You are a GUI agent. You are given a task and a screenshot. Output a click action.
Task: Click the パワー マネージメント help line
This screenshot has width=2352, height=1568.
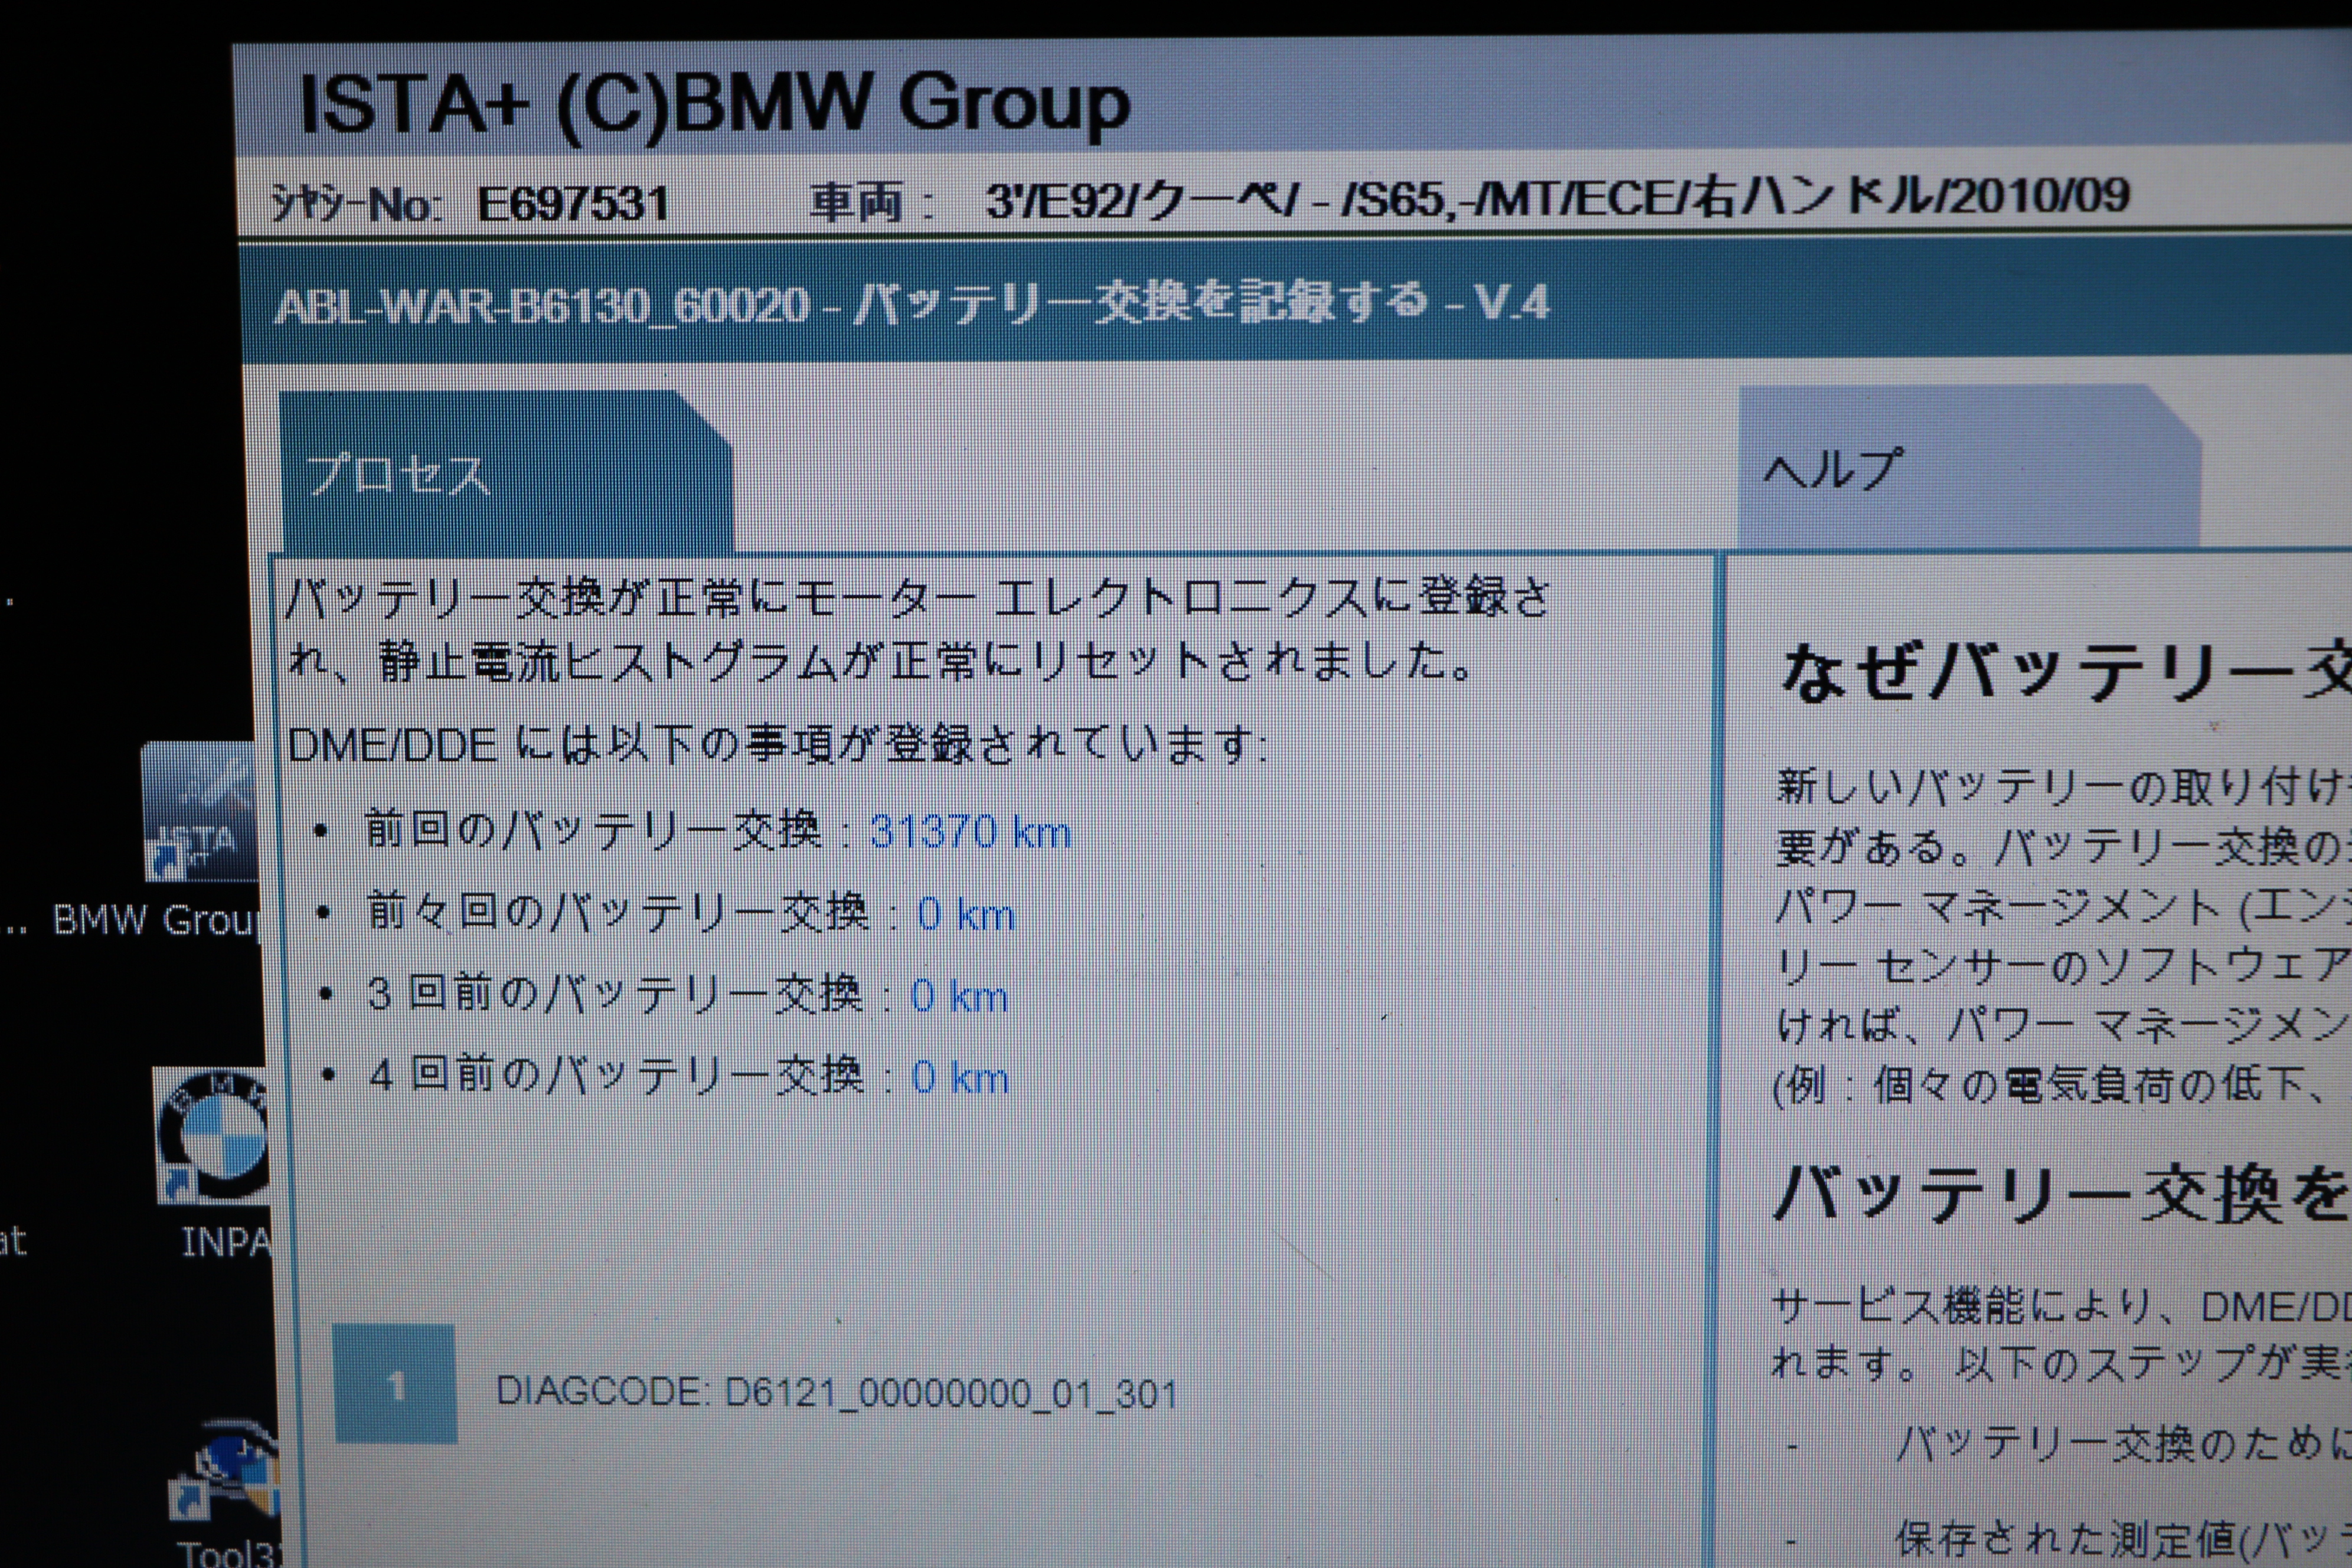[x=2064, y=908]
